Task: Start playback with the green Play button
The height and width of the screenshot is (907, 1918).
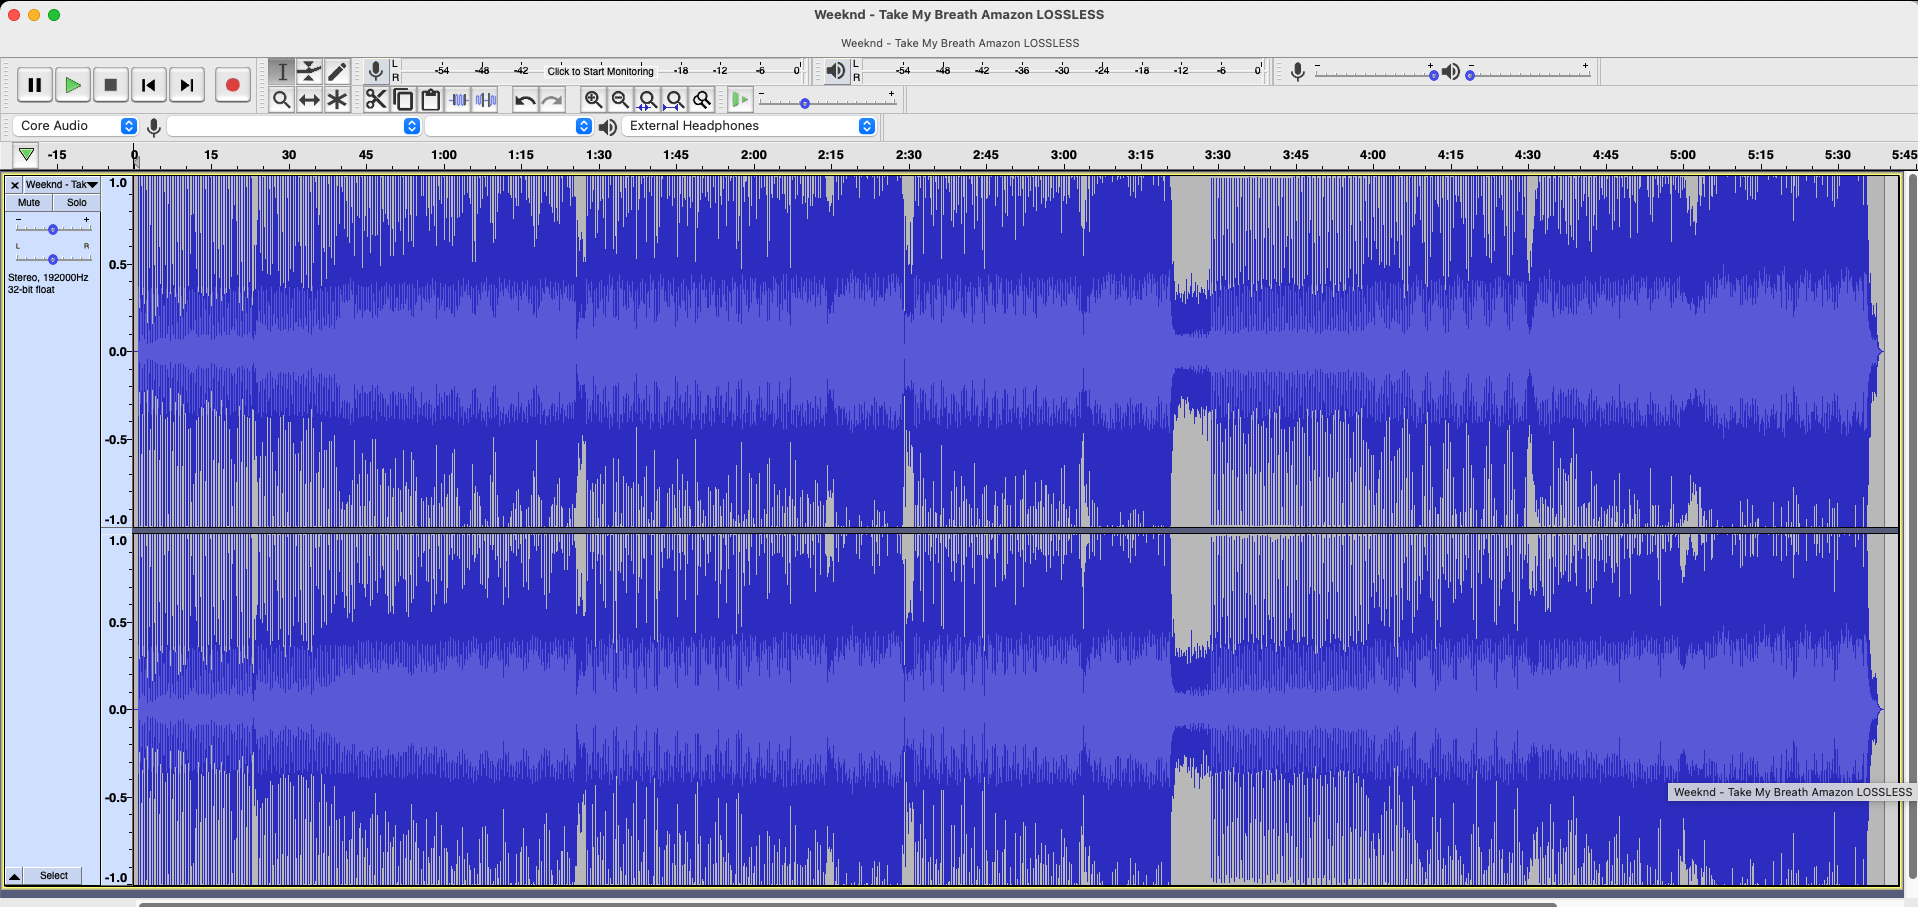Action: click(x=73, y=85)
